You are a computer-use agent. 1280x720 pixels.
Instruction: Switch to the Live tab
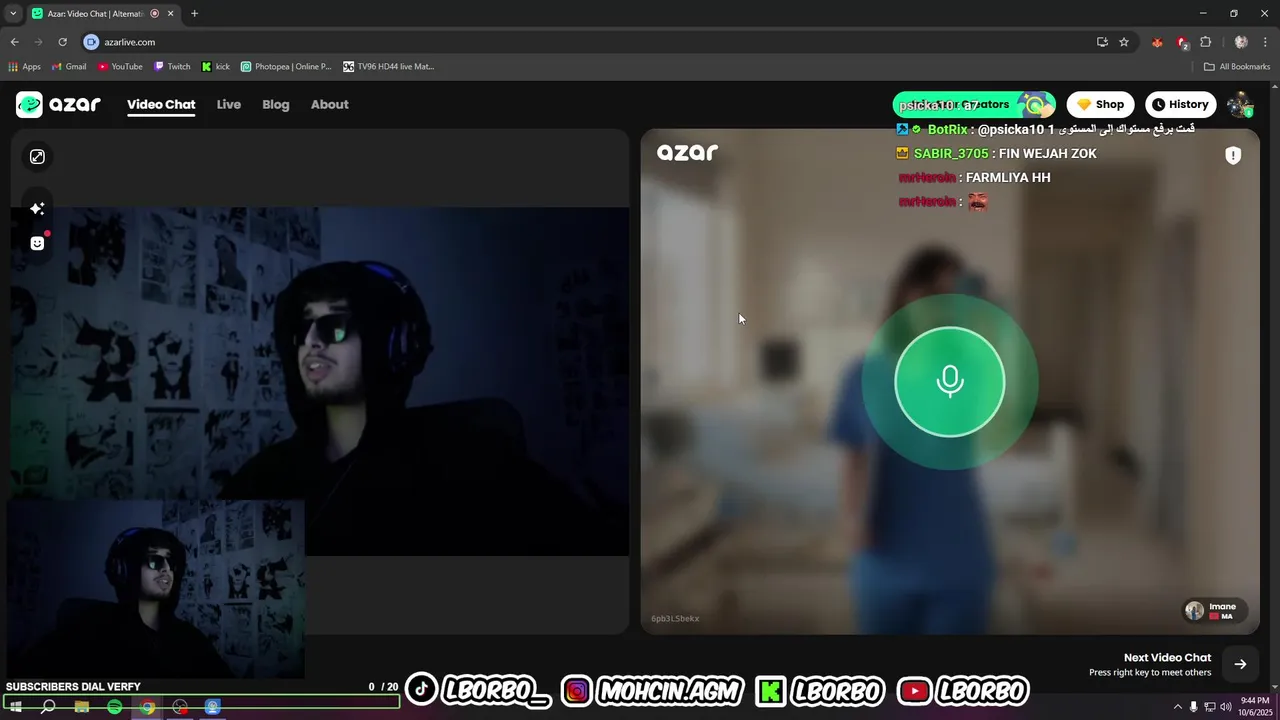[229, 104]
